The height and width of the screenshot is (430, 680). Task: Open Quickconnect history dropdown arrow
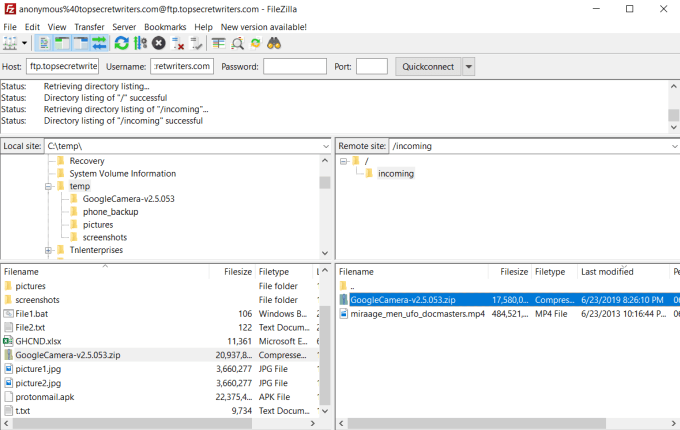tap(468, 67)
